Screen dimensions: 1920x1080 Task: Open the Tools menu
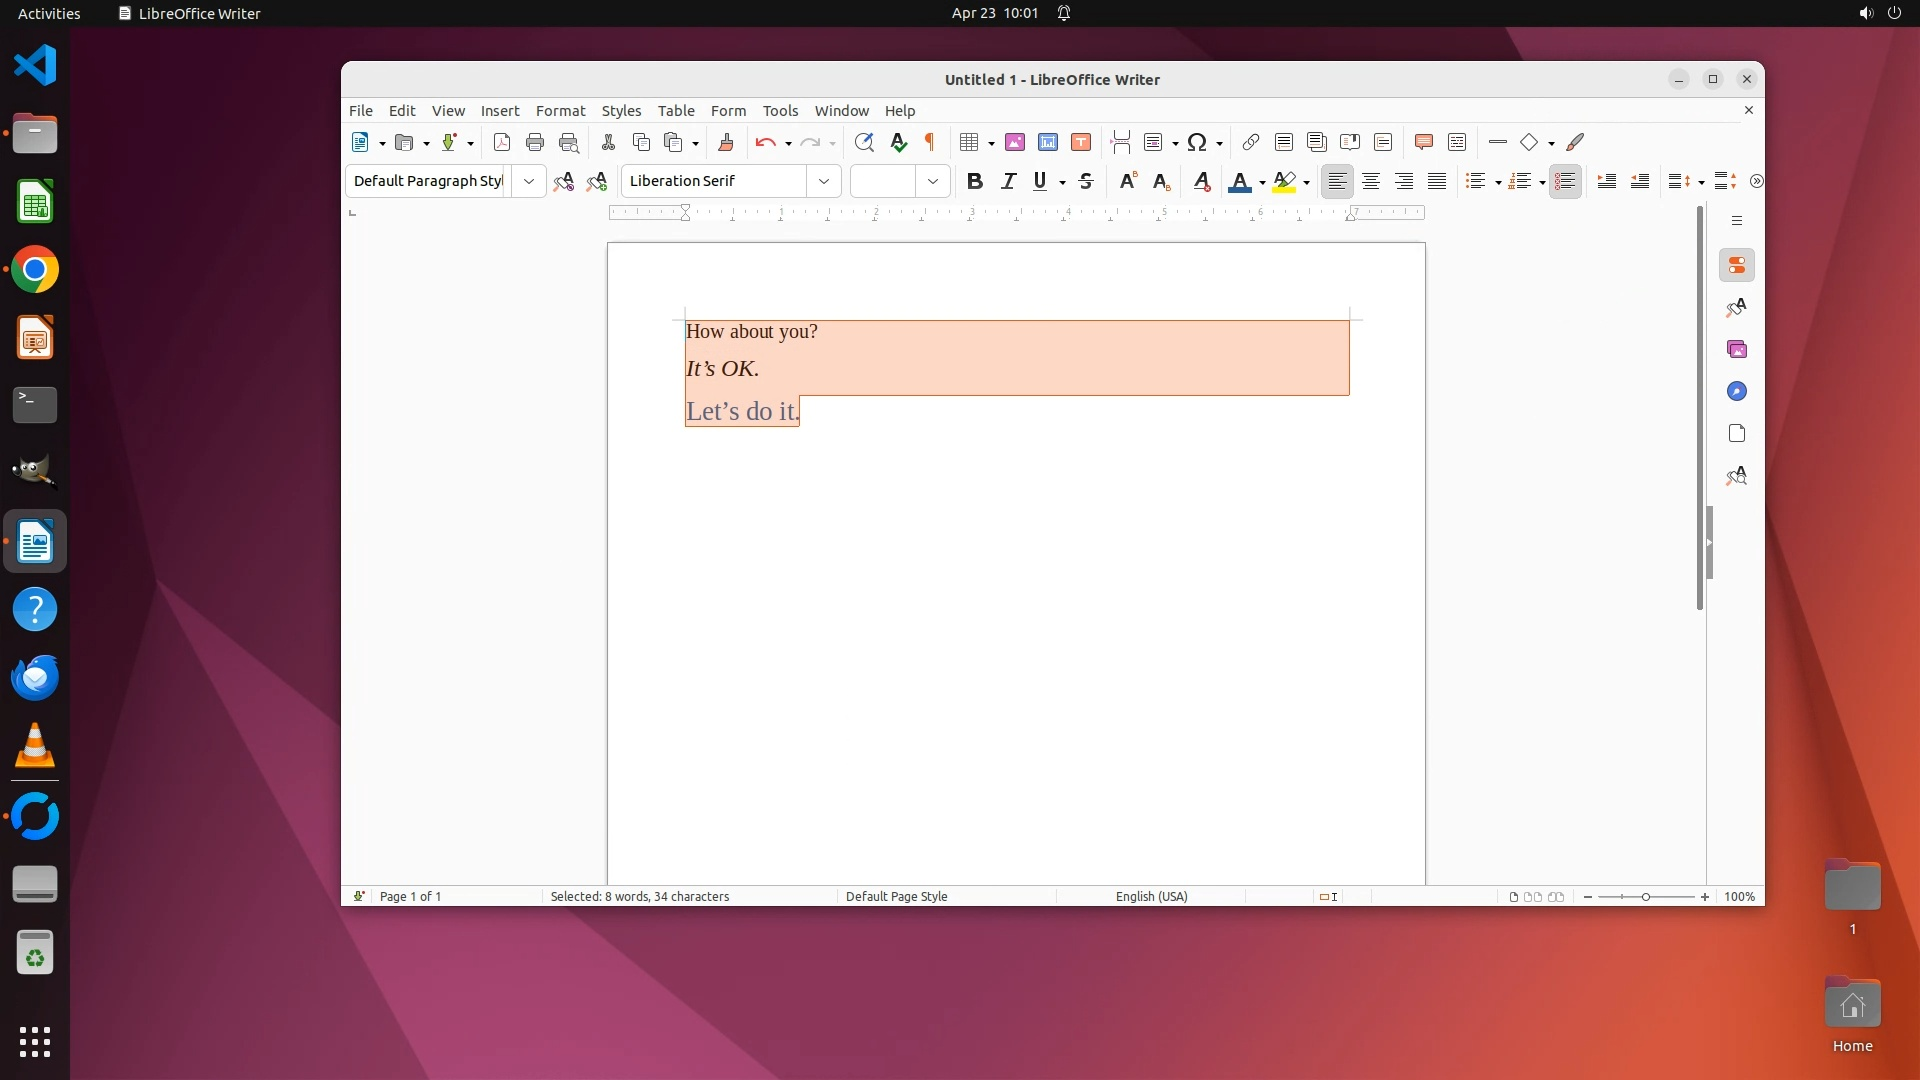click(780, 111)
